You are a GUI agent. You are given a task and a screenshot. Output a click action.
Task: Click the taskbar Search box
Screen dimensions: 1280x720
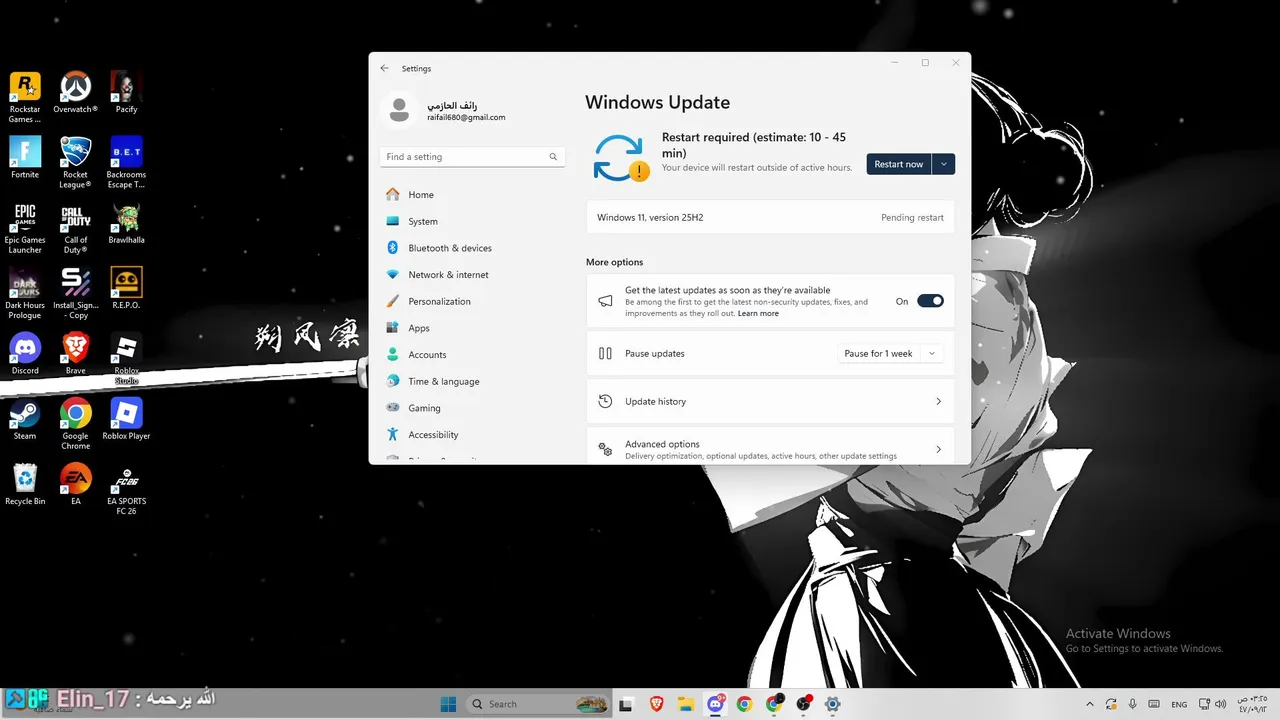pos(537,704)
